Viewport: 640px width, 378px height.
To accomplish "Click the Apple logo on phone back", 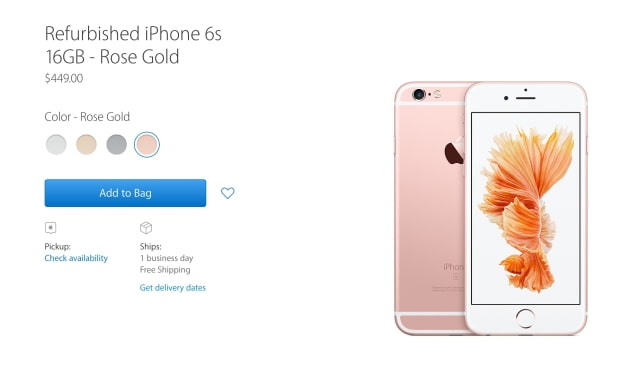I will (x=454, y=151).
